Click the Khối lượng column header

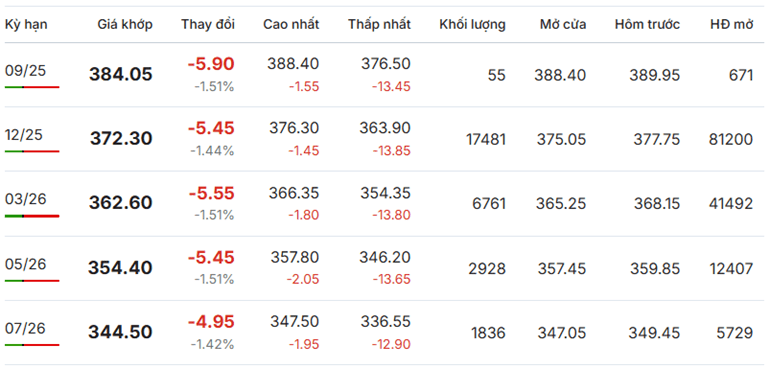click(x=472, y=25)
